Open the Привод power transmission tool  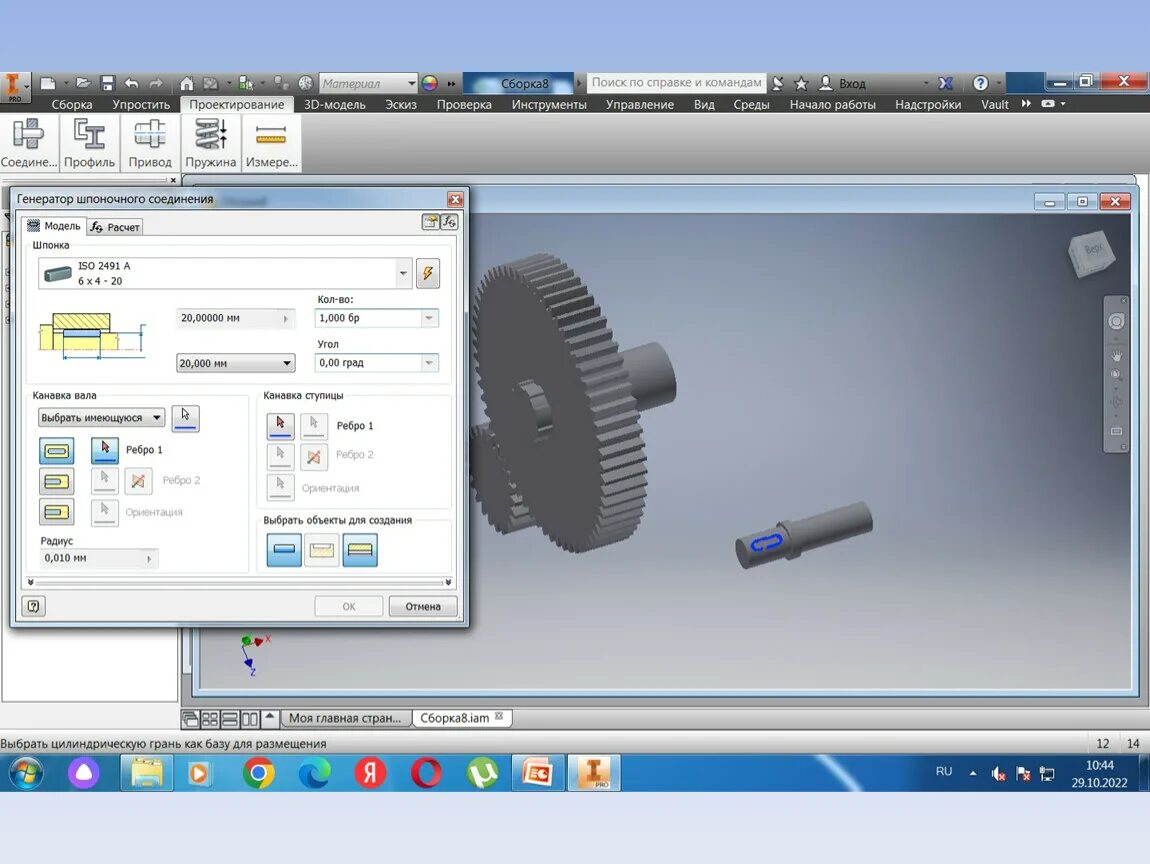pos(150,144)
